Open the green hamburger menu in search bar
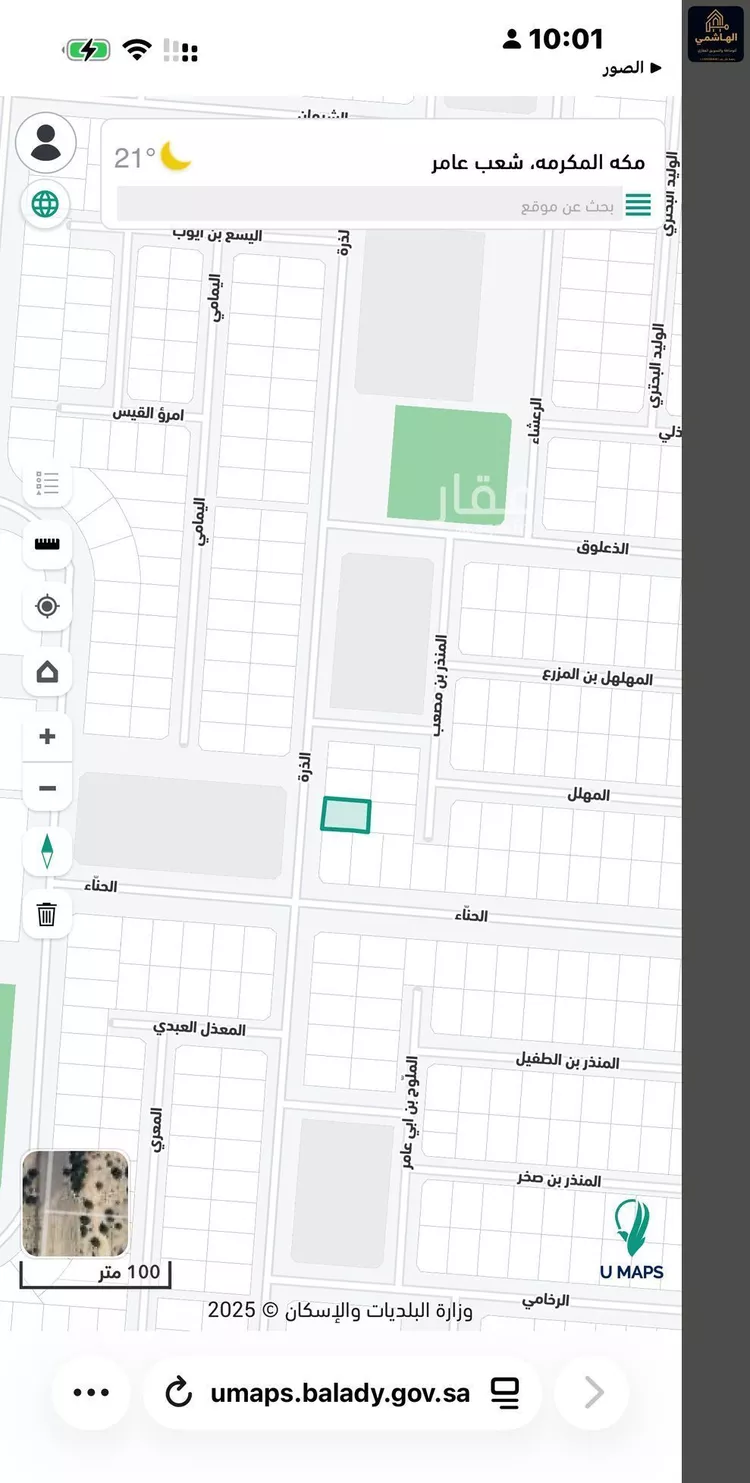Screen dimensions: 750x1483 (638, 206)
